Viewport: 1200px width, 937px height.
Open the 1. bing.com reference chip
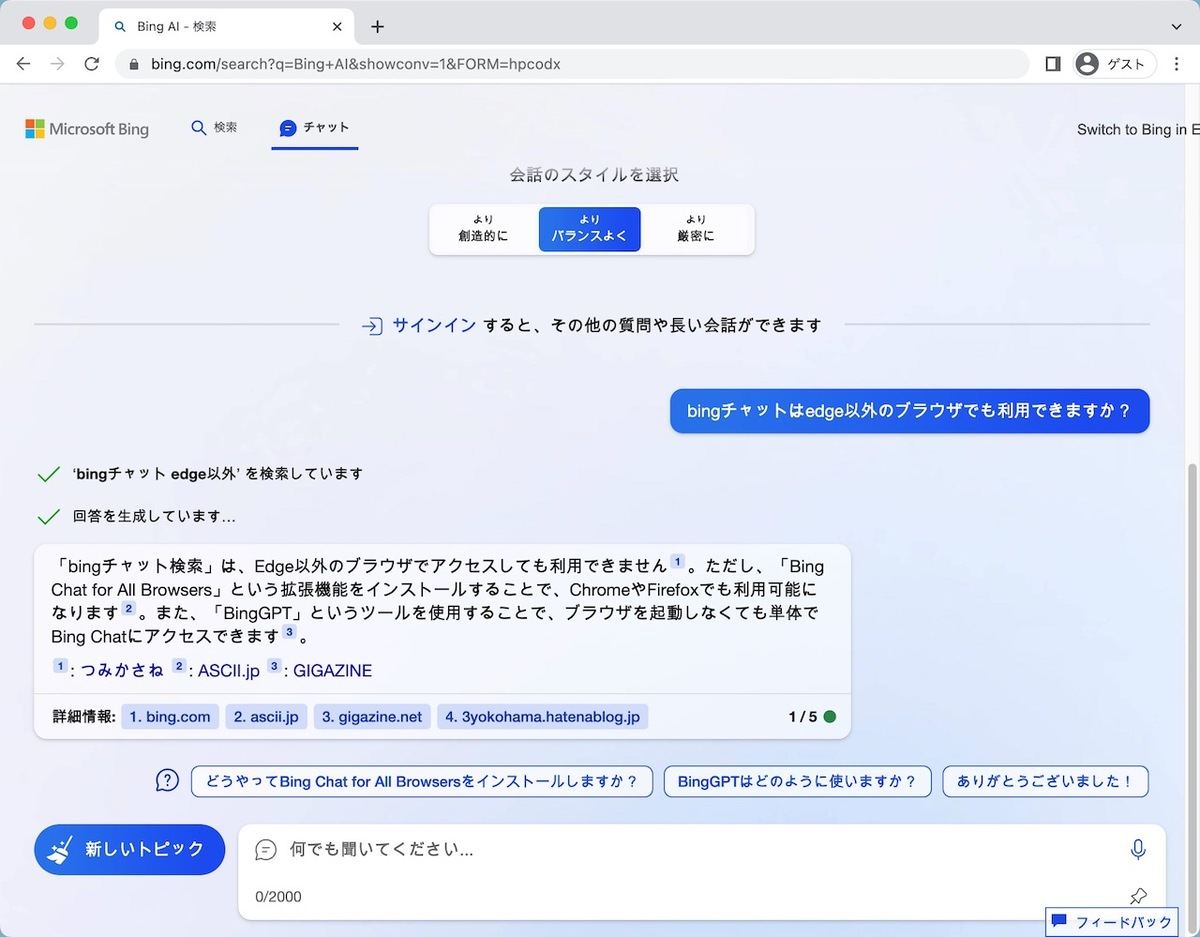click(170, 717)
